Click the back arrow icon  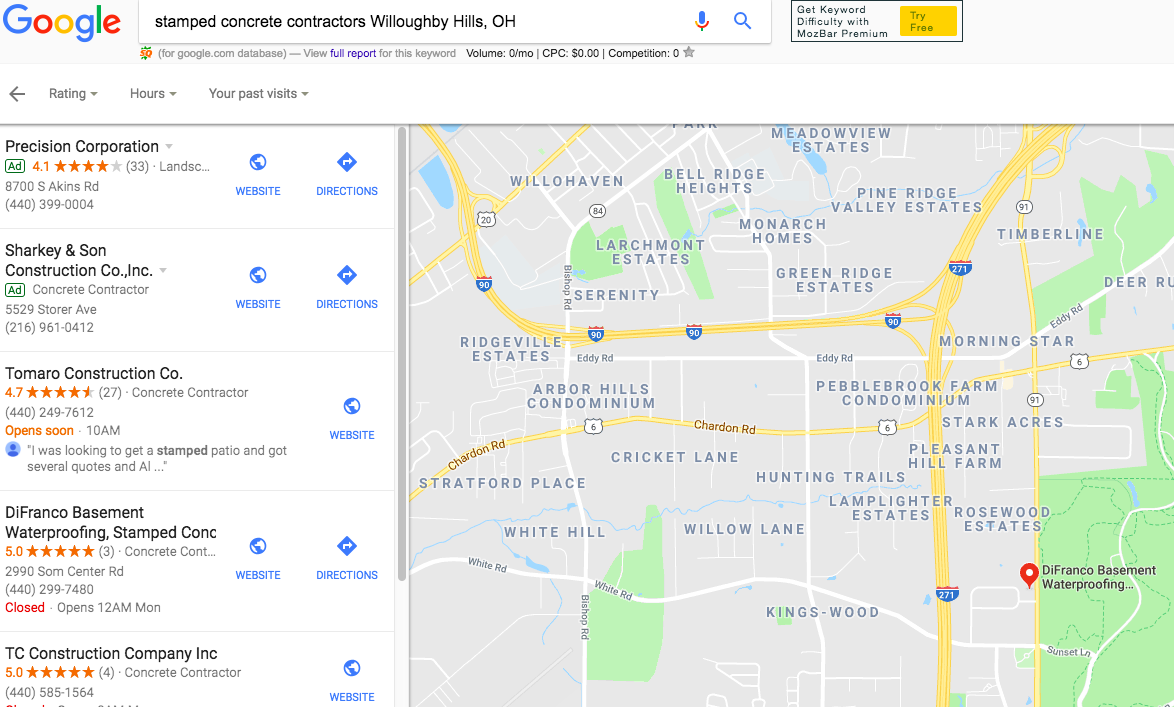[x=16, y=94]
